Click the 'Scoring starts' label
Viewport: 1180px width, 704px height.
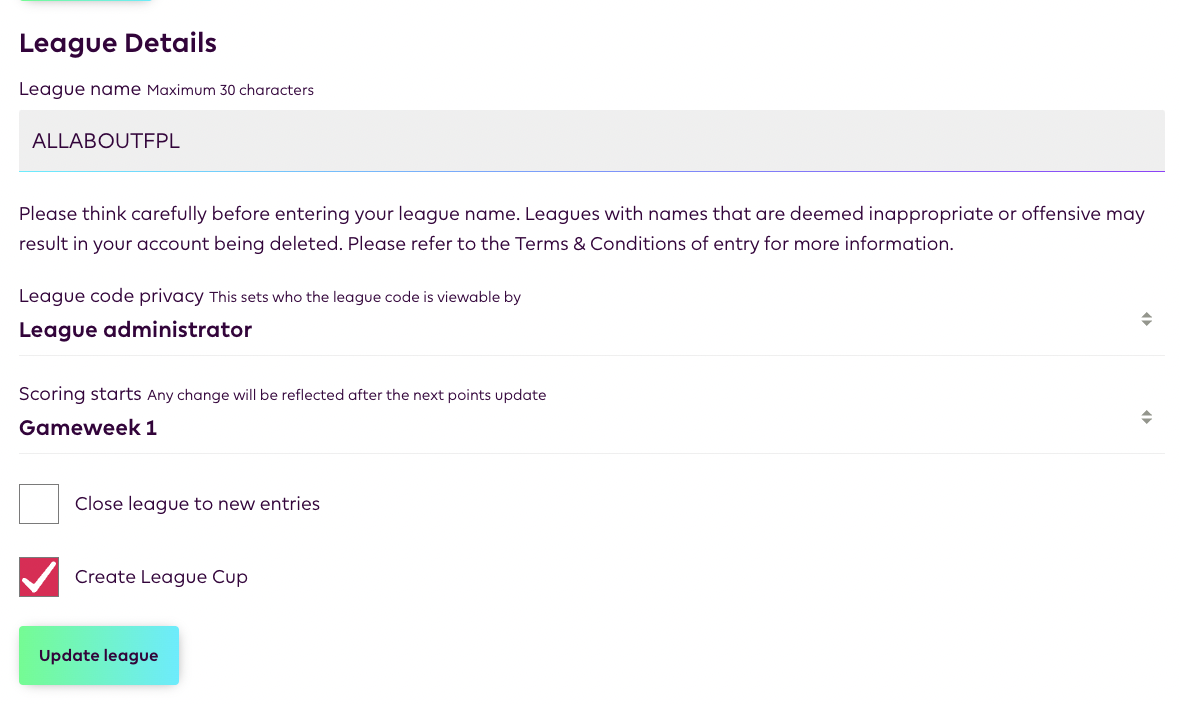click(80, 394)
